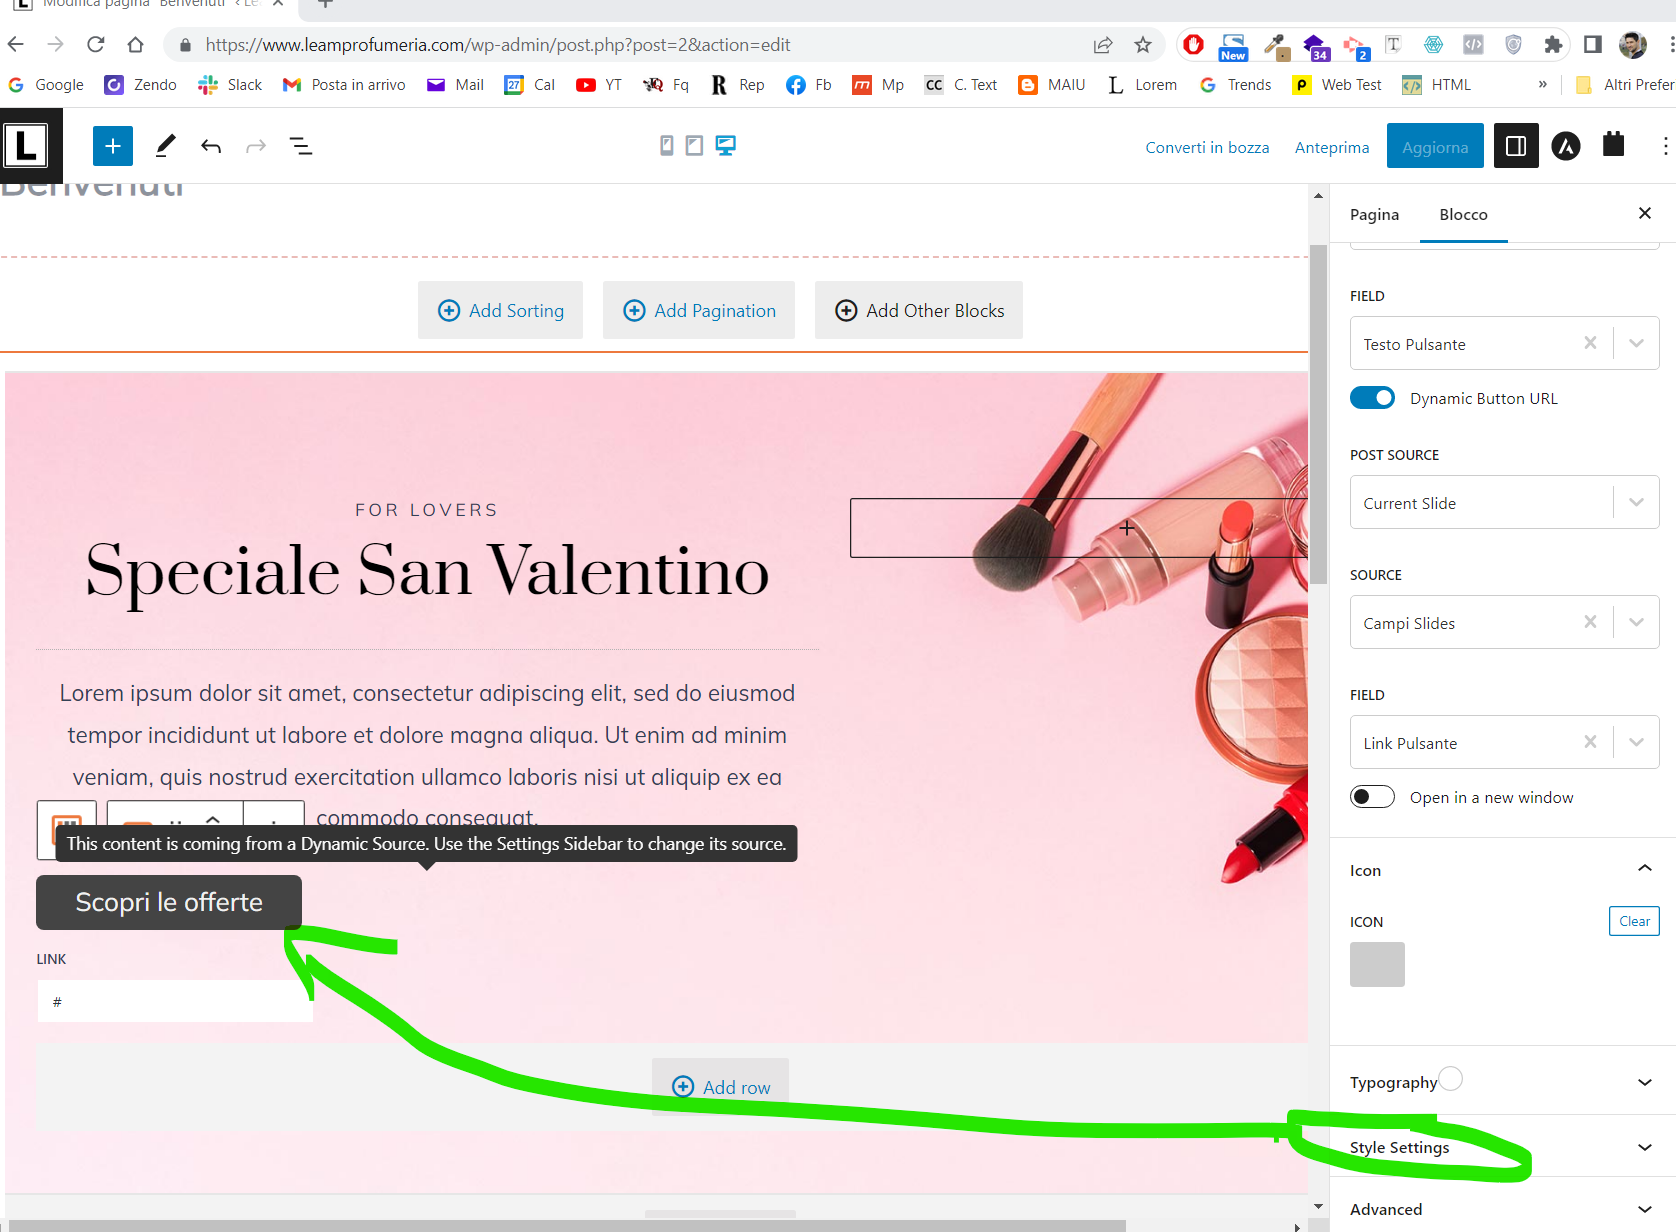Expand the Advanced panel

[x=1645, y=1209]
